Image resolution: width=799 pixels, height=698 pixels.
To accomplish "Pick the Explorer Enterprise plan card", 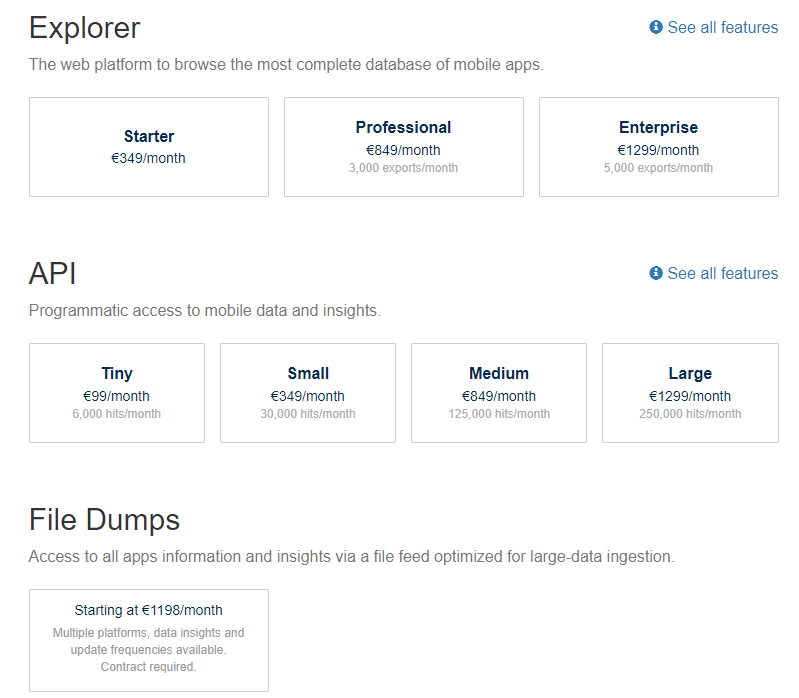I will [x=658, y=146].
